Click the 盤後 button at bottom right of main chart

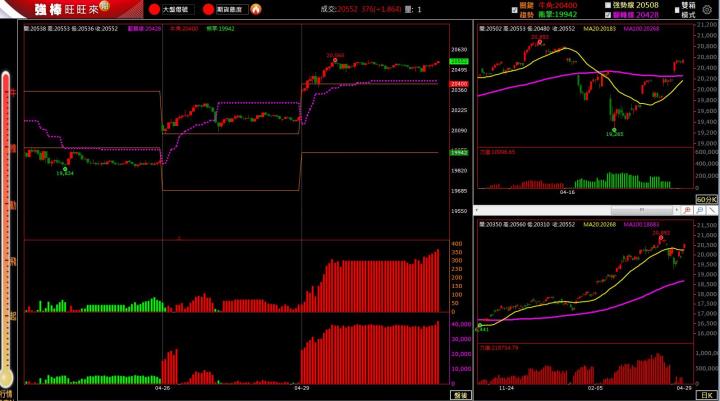459,396
